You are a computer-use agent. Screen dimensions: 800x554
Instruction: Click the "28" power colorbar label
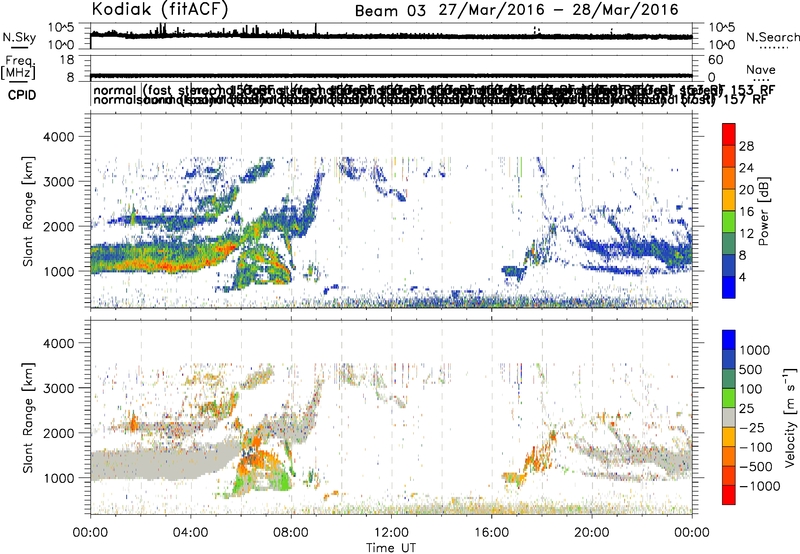746,146
